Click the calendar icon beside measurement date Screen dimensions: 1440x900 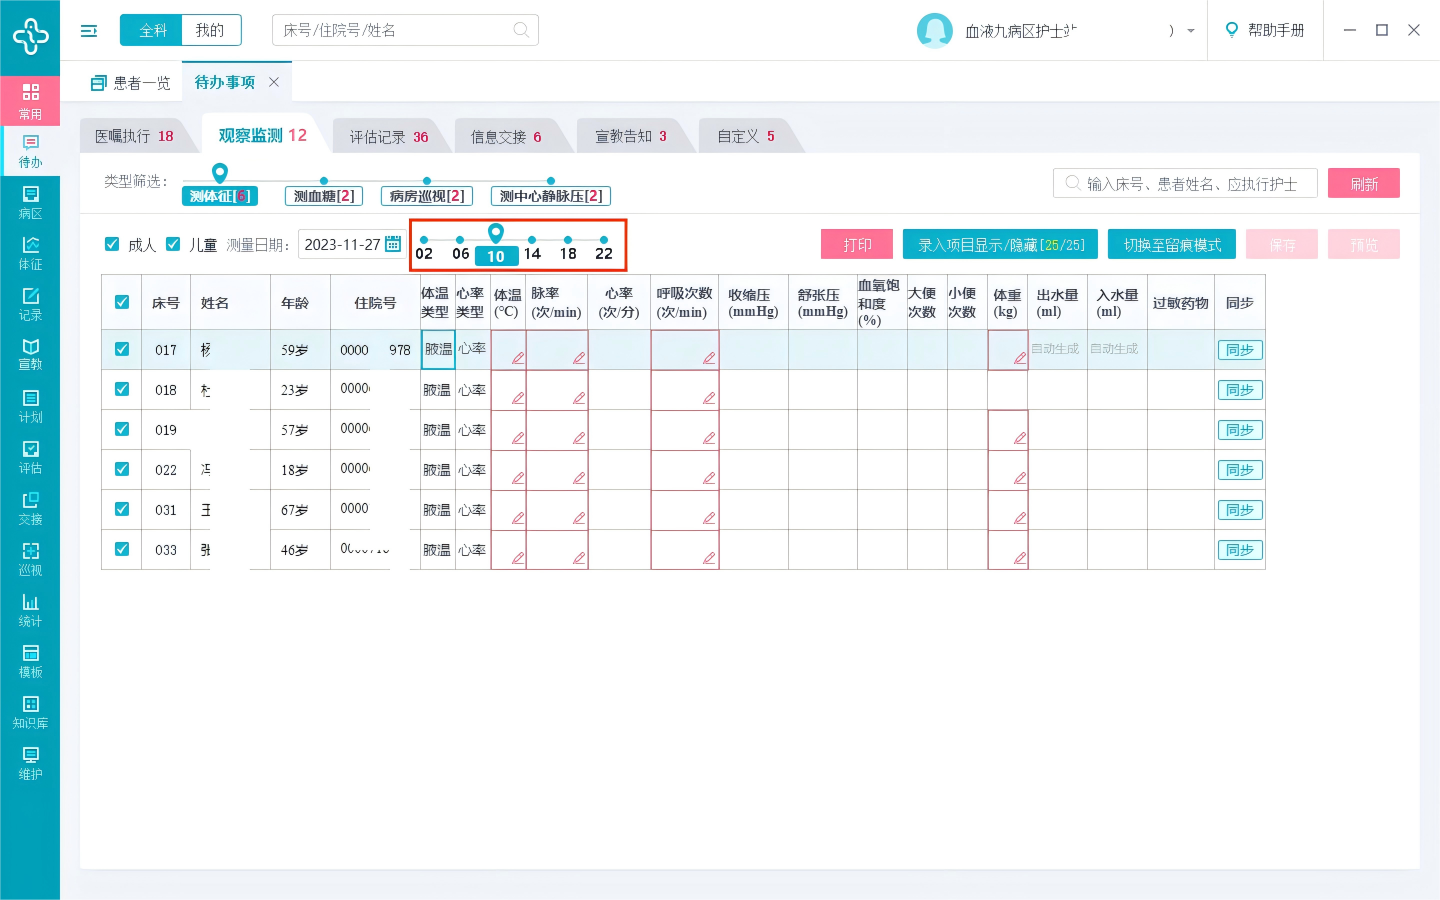393,244
